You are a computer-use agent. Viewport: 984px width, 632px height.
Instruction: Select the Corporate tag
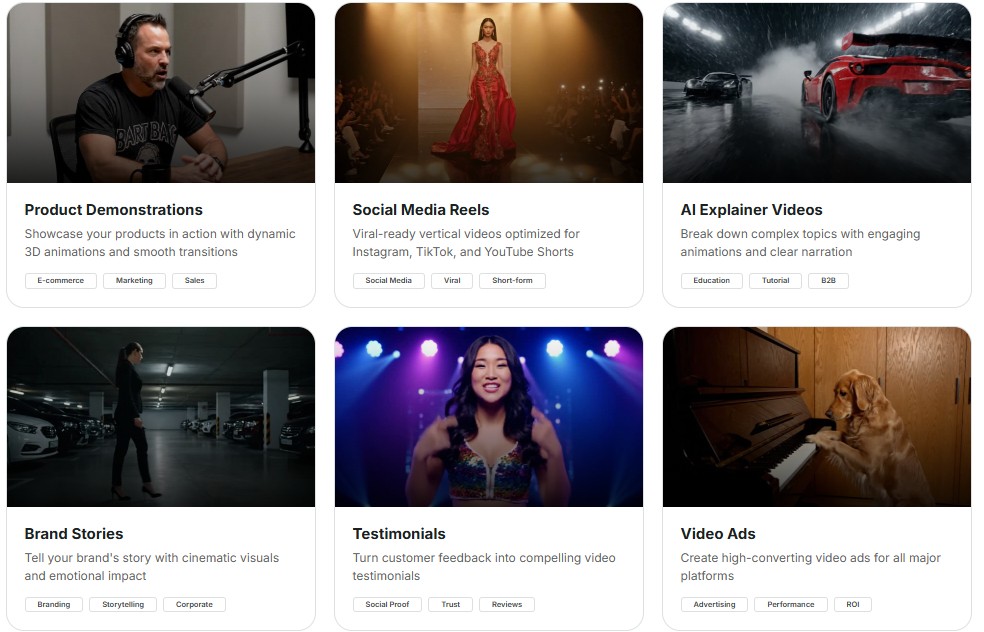(x=194, y=604)
